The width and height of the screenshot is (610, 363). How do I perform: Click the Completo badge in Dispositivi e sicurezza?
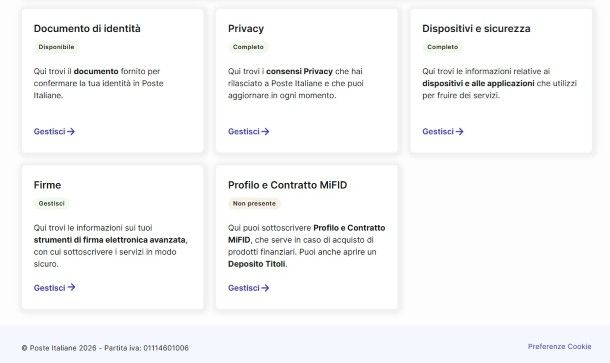point(443,47)
